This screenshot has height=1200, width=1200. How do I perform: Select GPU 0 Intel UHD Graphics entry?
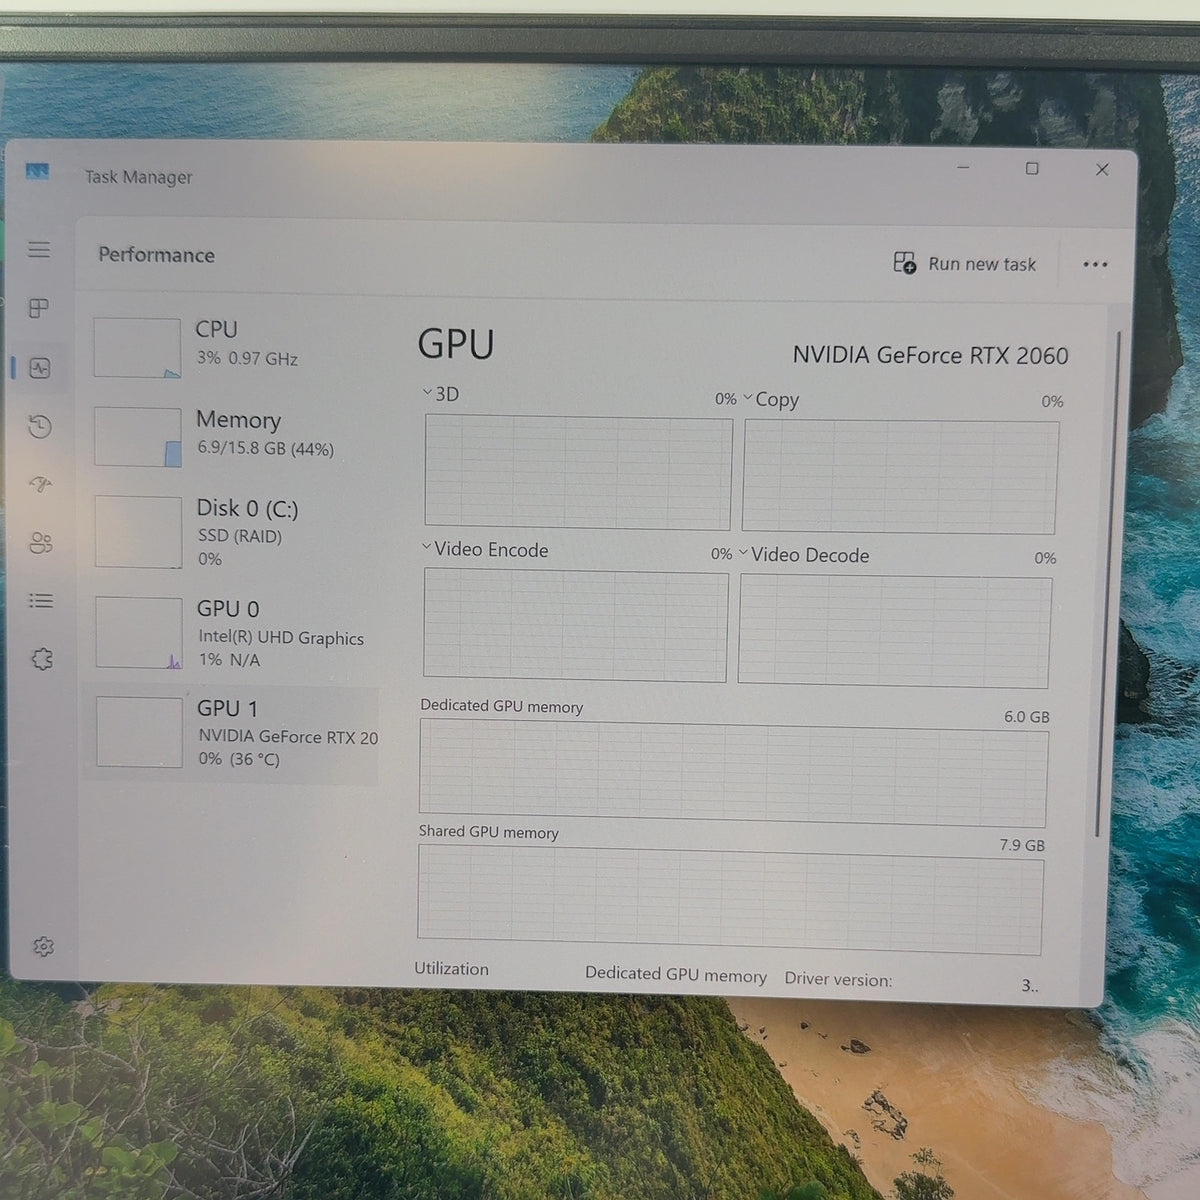[236, 633]
